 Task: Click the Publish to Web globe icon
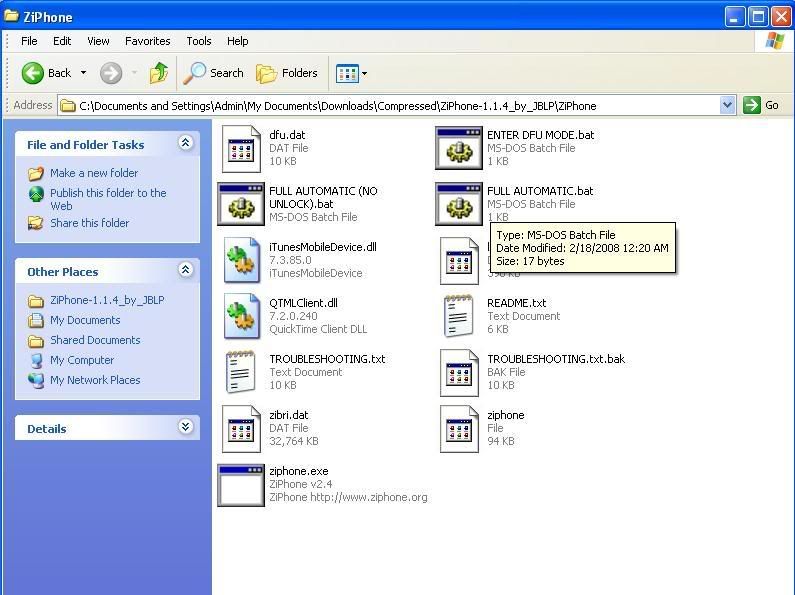(x=36, y=194)
